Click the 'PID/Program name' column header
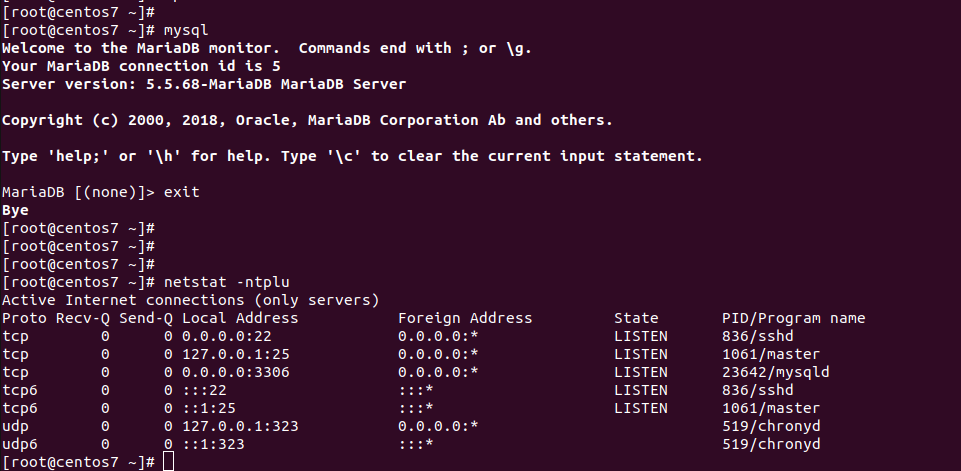Screen dimensions: 961x471 (793, 318)
